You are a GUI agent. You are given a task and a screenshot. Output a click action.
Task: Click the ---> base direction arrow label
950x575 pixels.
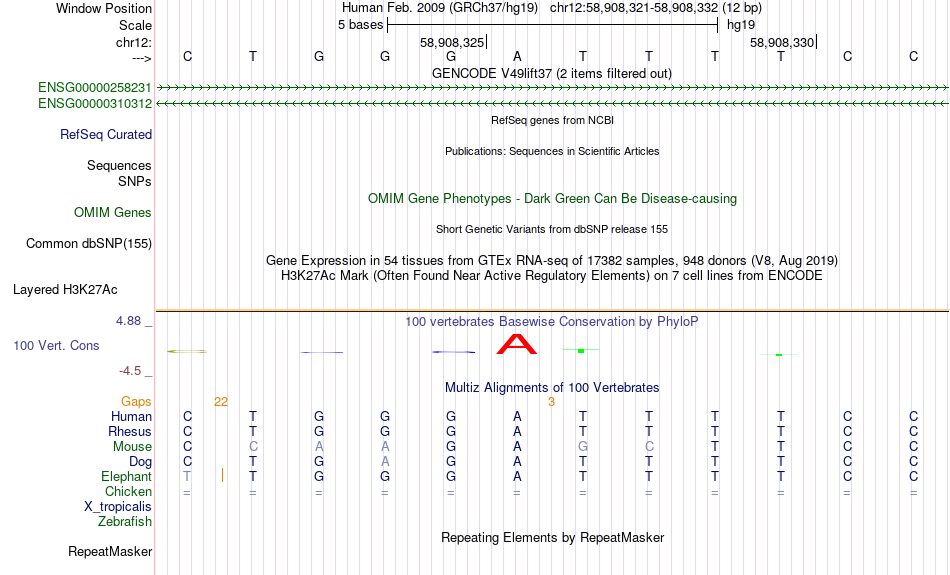point(141,58)
